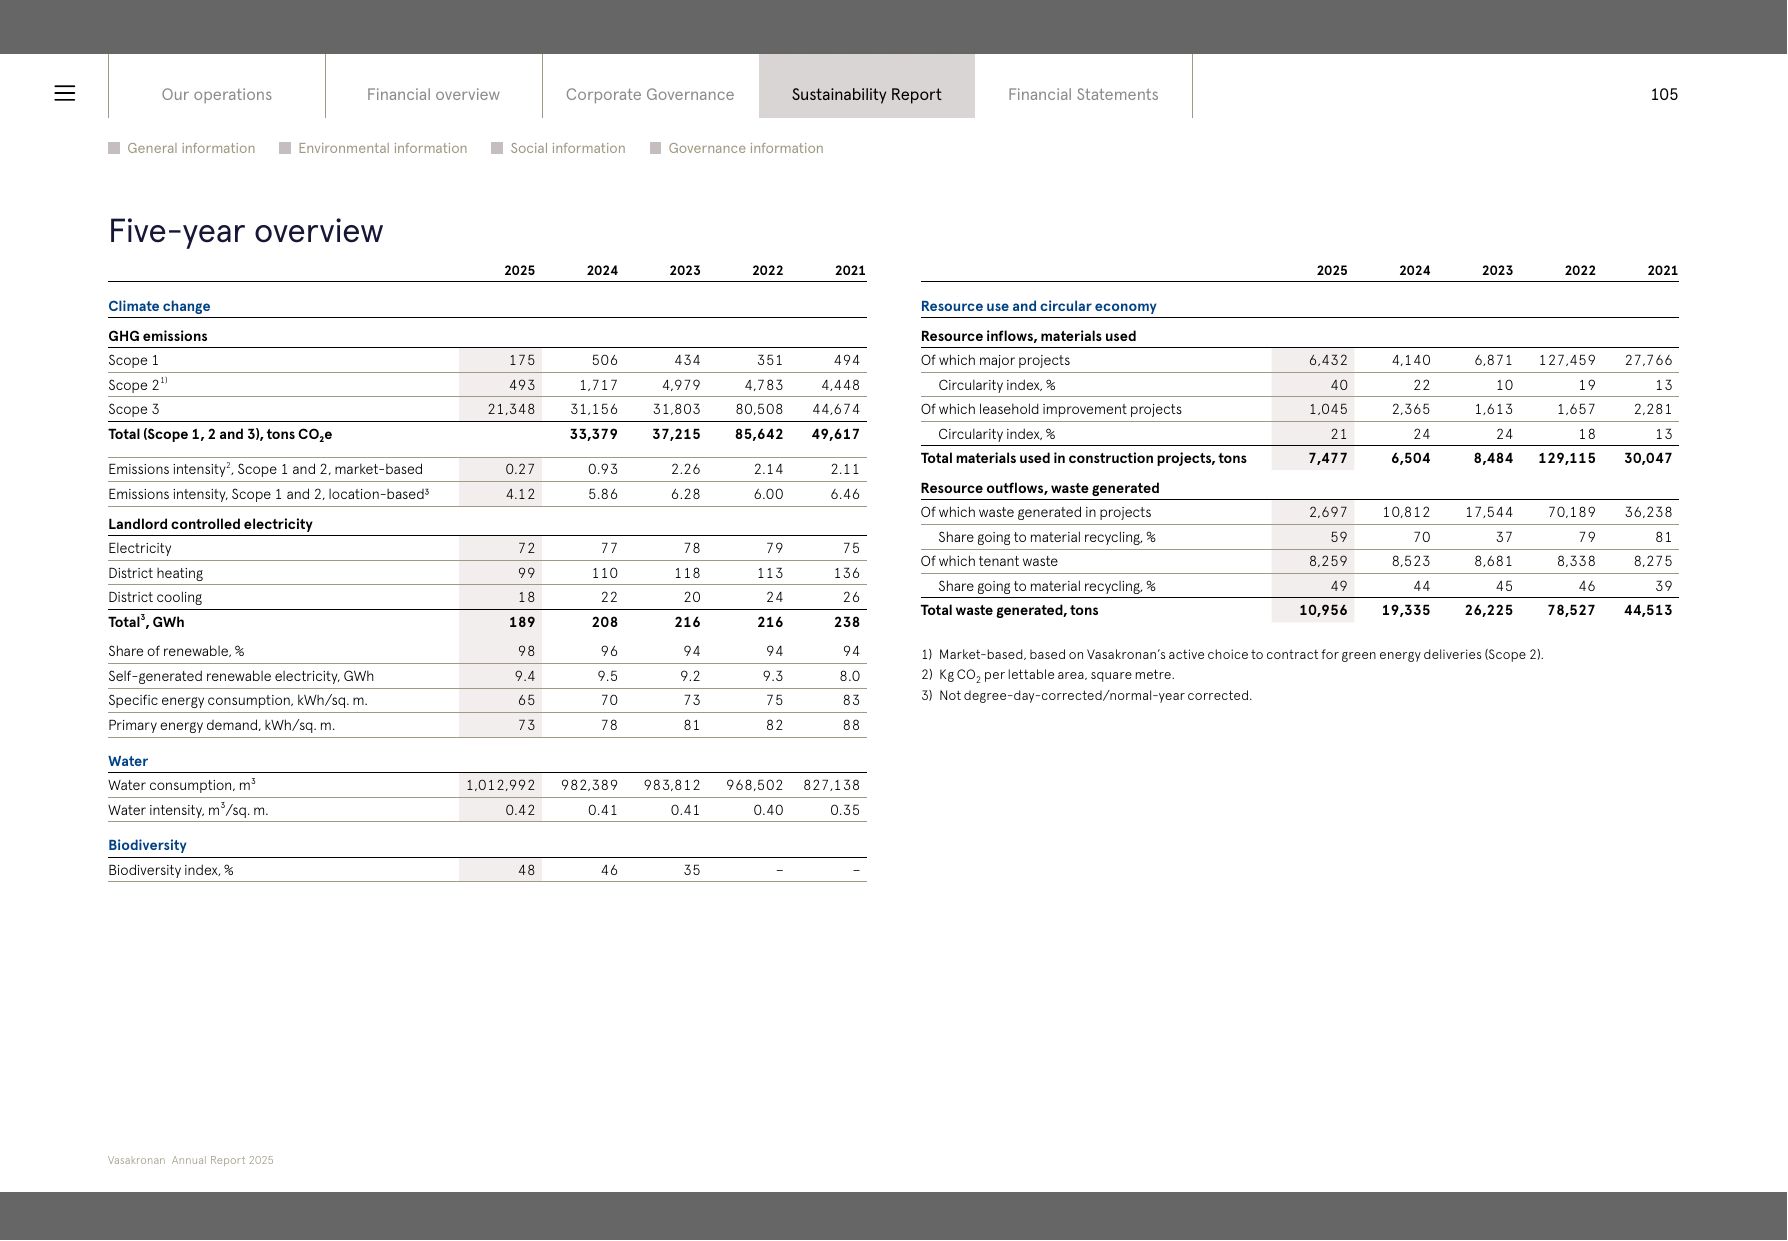Switch to Financial overview tab
The width and height of the screenshot is (1788, 1241).
tap(433, 94)
